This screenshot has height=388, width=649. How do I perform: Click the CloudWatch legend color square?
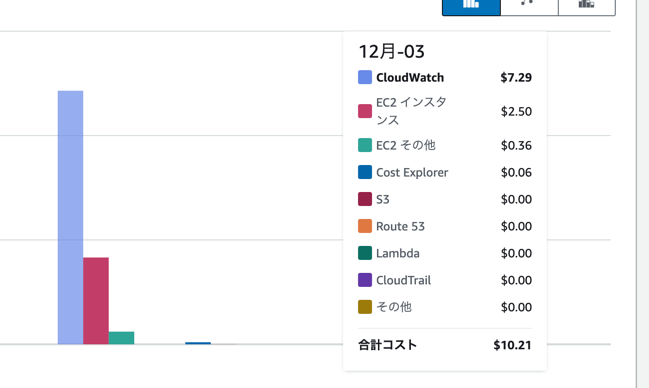(365, 77)
